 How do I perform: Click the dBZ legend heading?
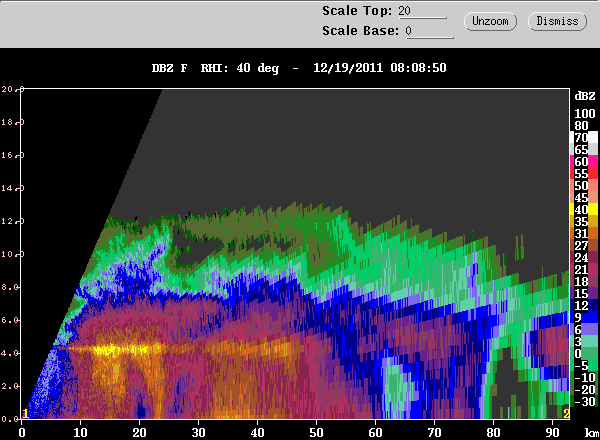pos(585,96)
